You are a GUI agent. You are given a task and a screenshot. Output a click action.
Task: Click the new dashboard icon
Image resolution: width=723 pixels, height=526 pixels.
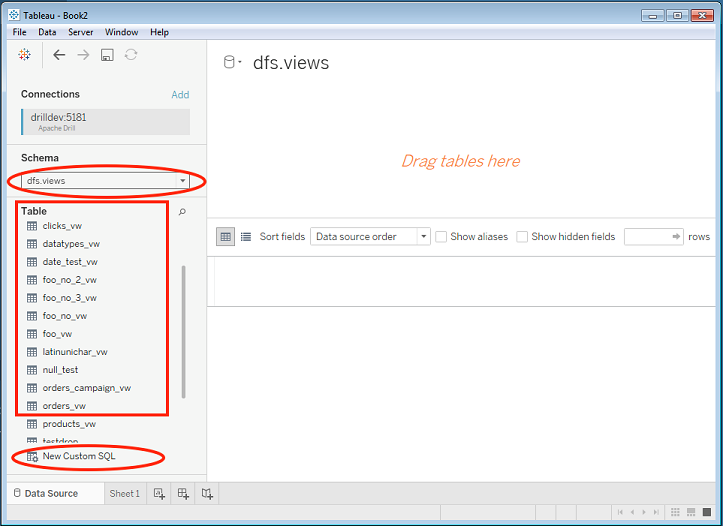(x=183, y=494)
